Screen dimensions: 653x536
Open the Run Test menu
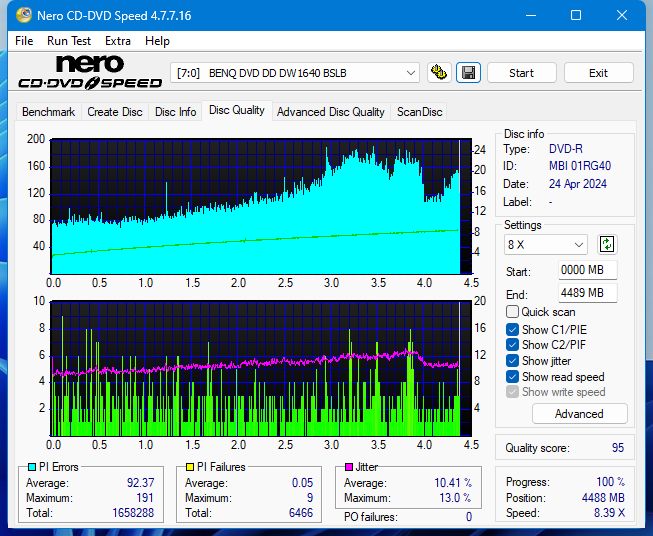coord(69,41)
